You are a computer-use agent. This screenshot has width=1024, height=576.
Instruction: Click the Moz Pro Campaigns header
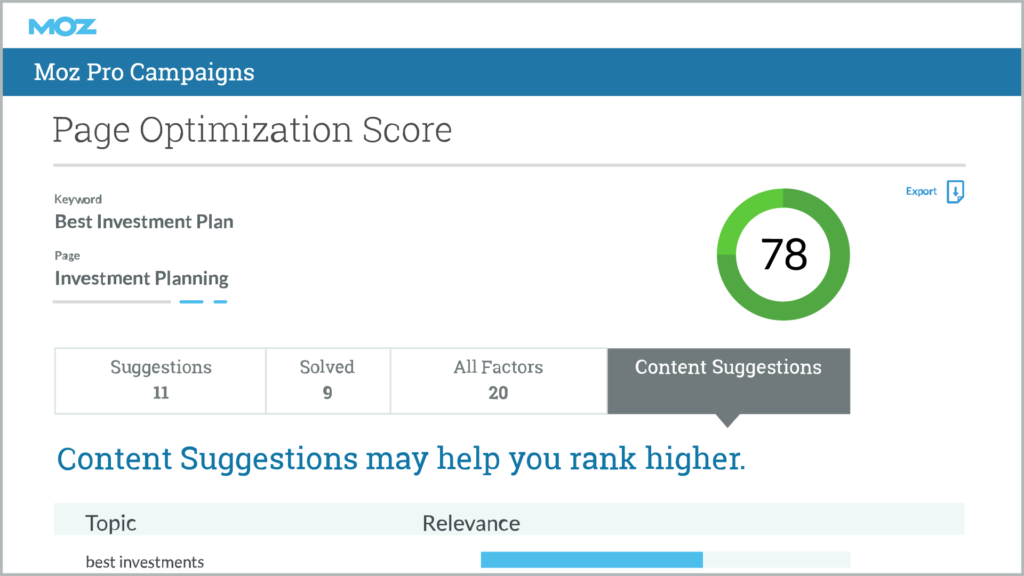coord(143,72)
